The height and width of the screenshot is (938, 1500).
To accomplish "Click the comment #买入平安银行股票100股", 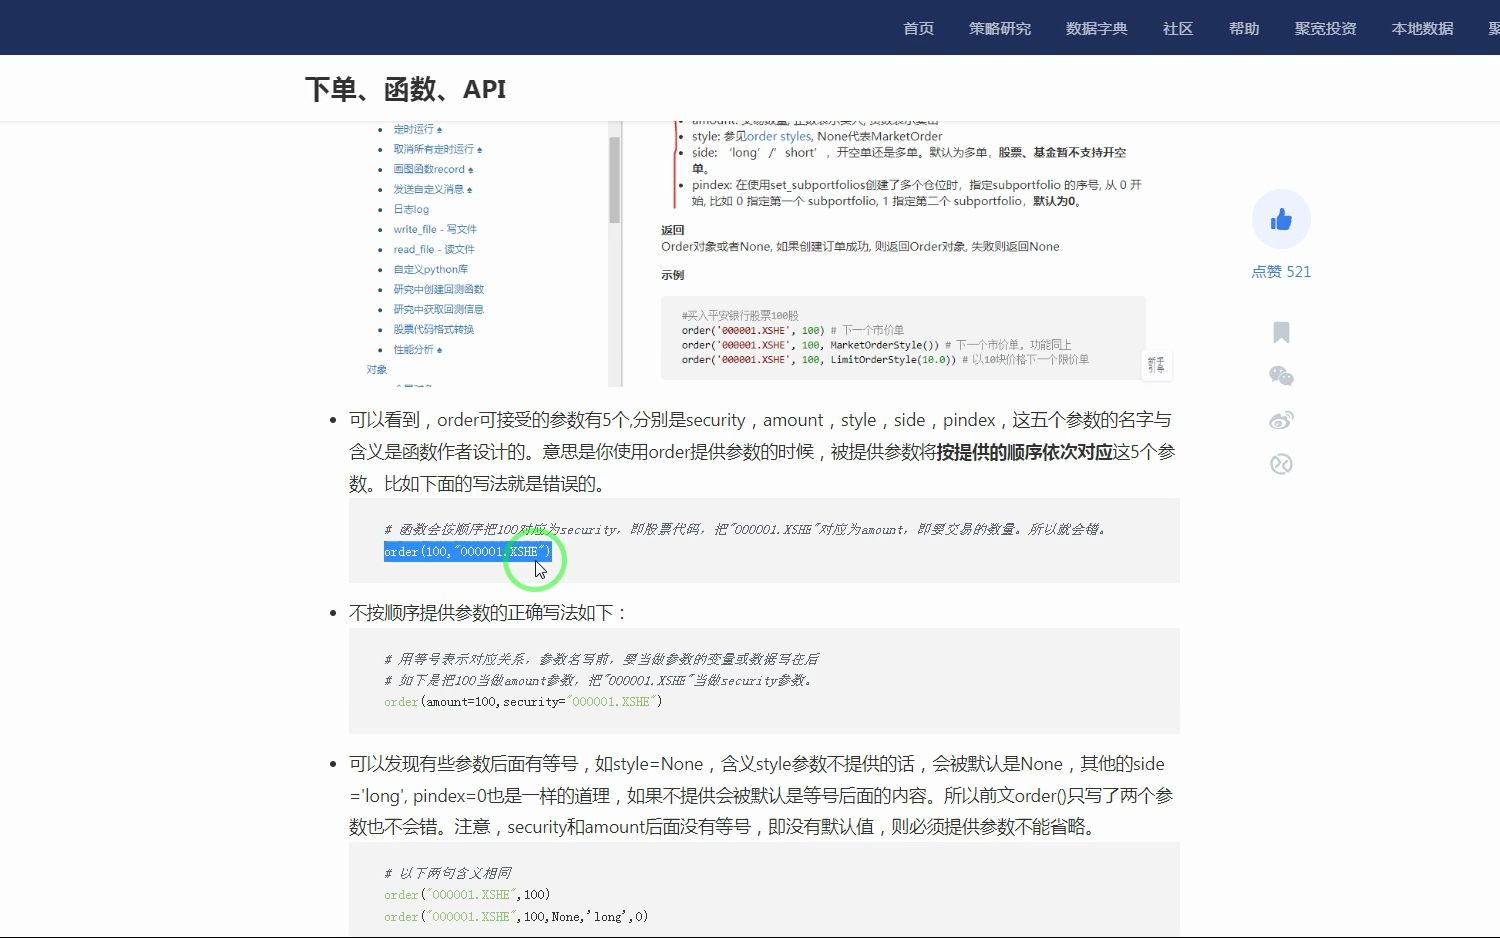I will pos(740,315).
